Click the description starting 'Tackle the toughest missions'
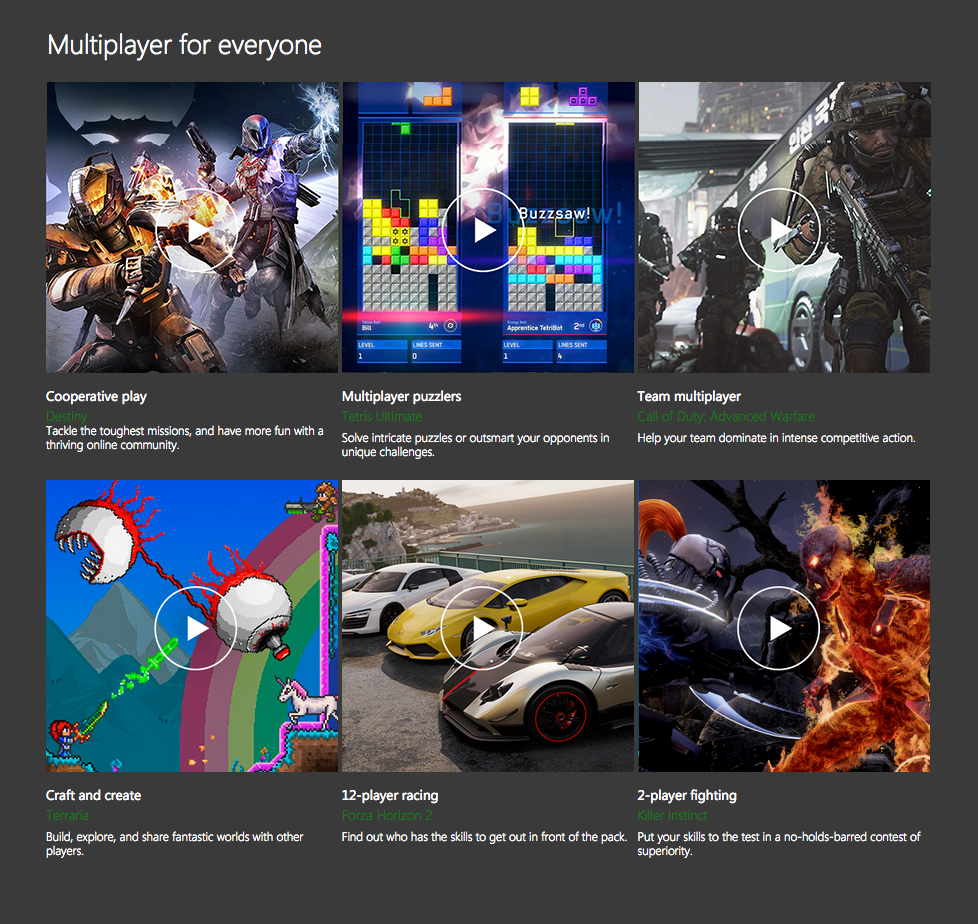This screenshot has width=978, height=924. [x=185, y=438]
